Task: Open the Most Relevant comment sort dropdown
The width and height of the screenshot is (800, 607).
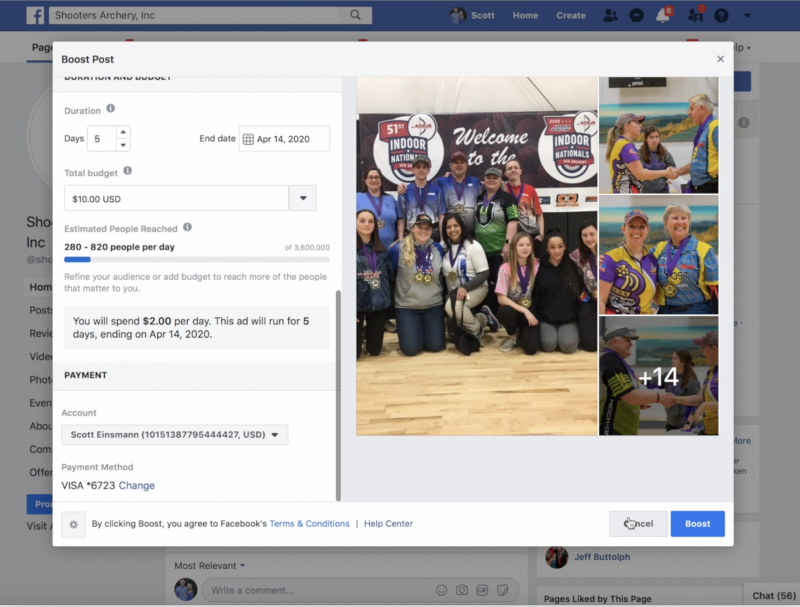Action: point(210,566)
